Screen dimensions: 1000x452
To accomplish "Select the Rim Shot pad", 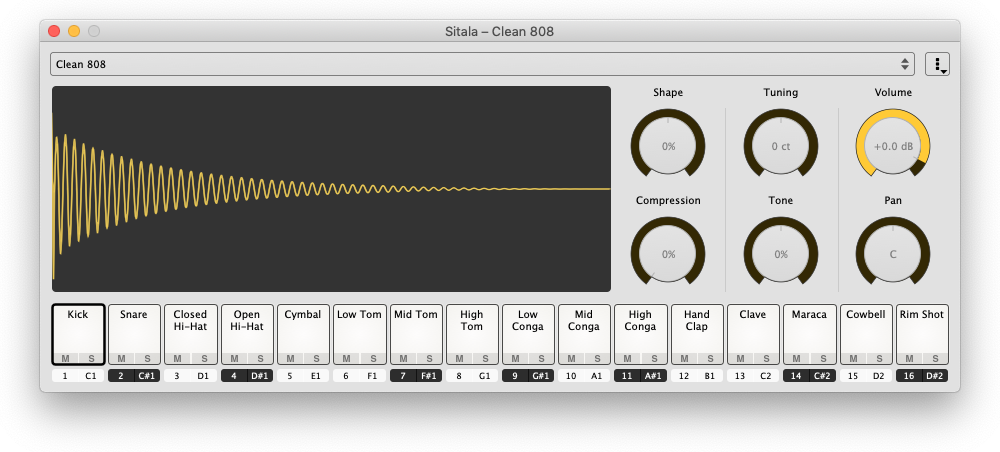I will pyautogui.click(x=922, y=332).
